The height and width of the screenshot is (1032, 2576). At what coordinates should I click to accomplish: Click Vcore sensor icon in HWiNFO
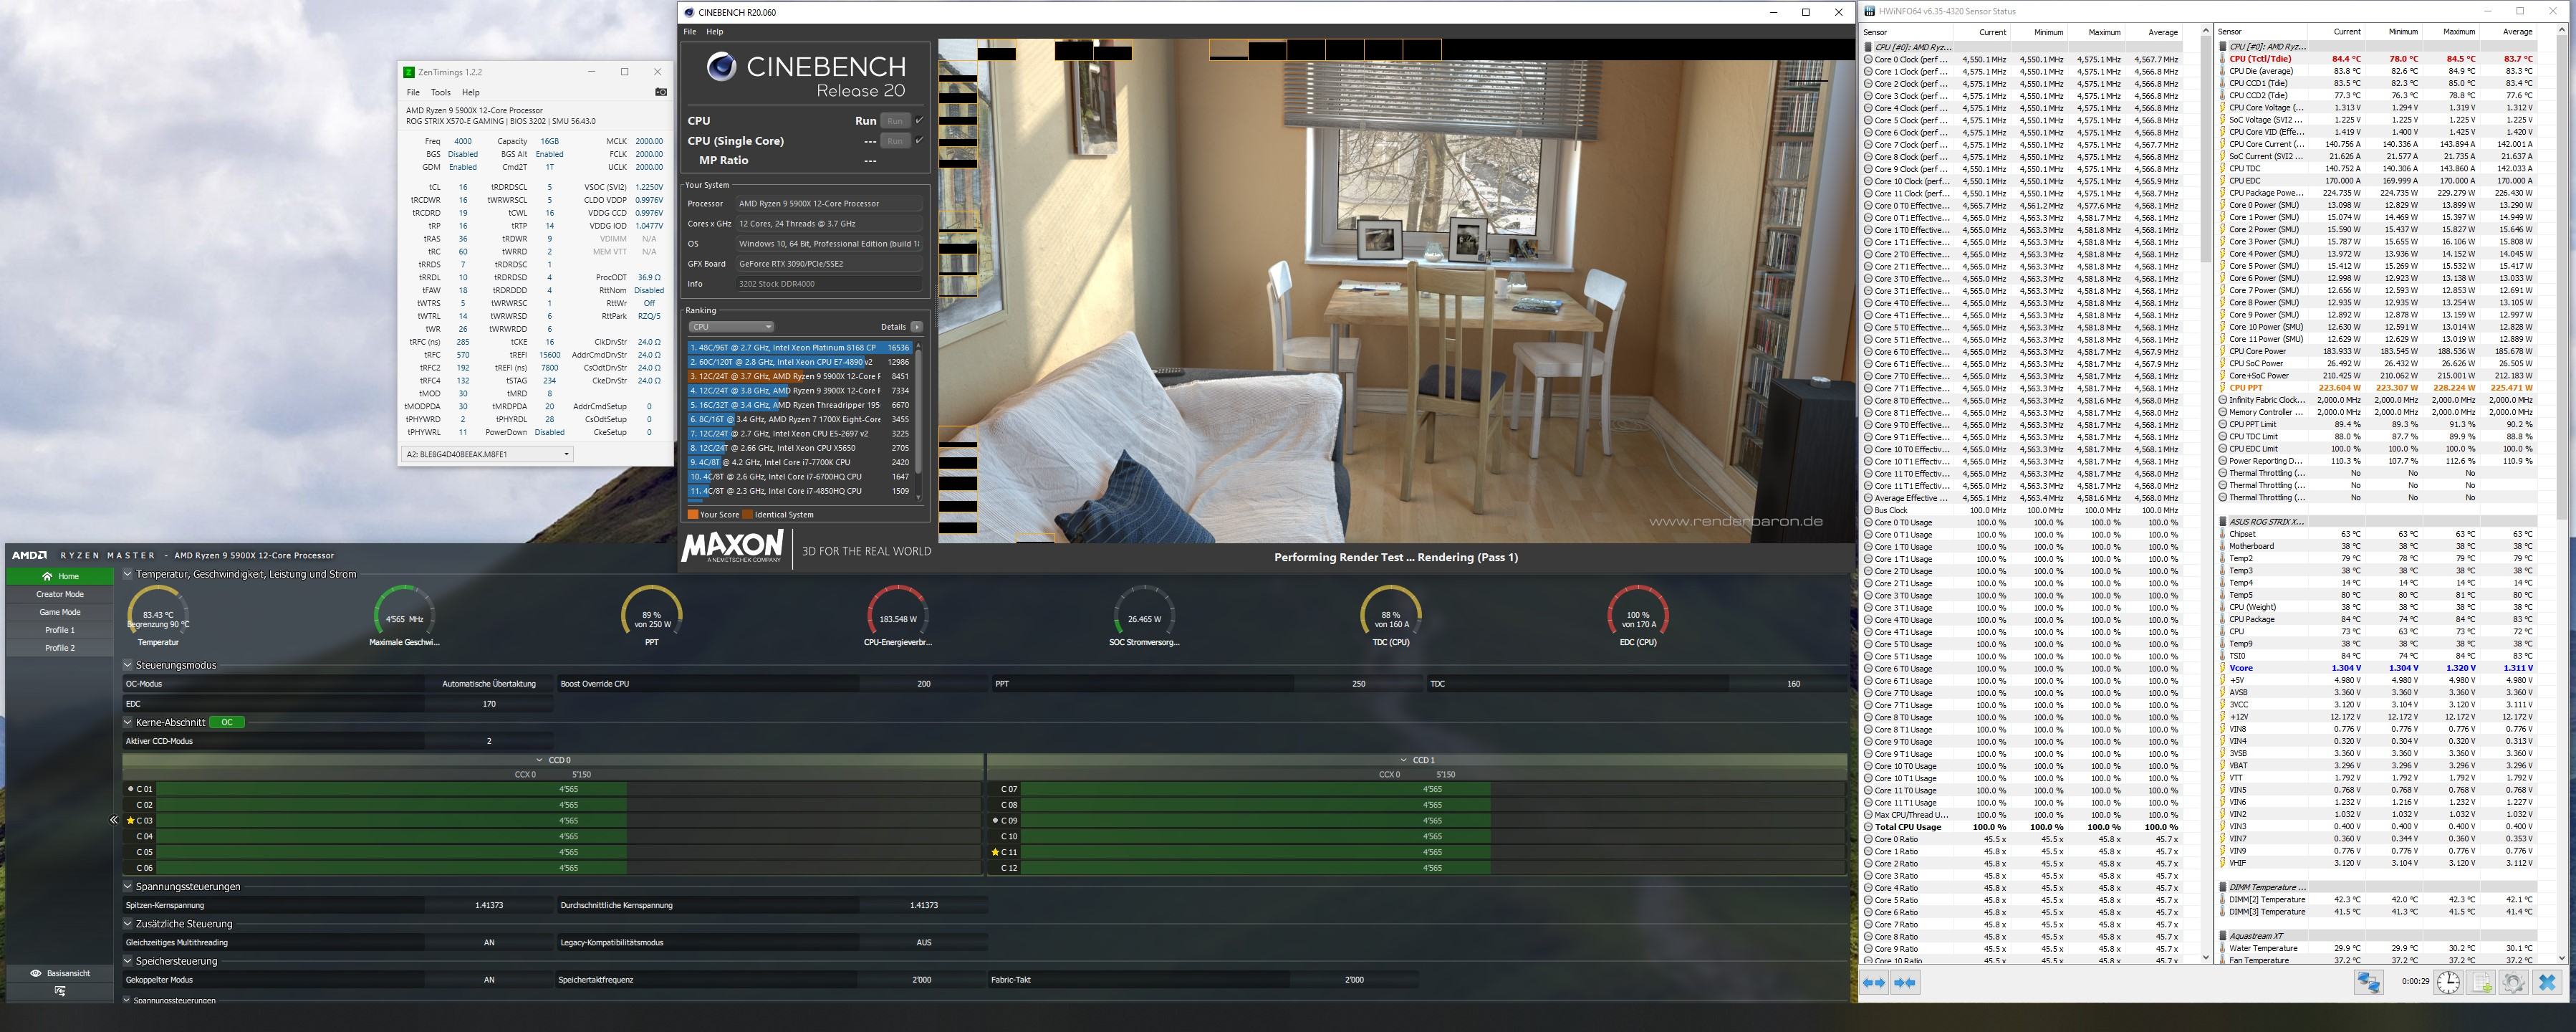click(2222, 668)
